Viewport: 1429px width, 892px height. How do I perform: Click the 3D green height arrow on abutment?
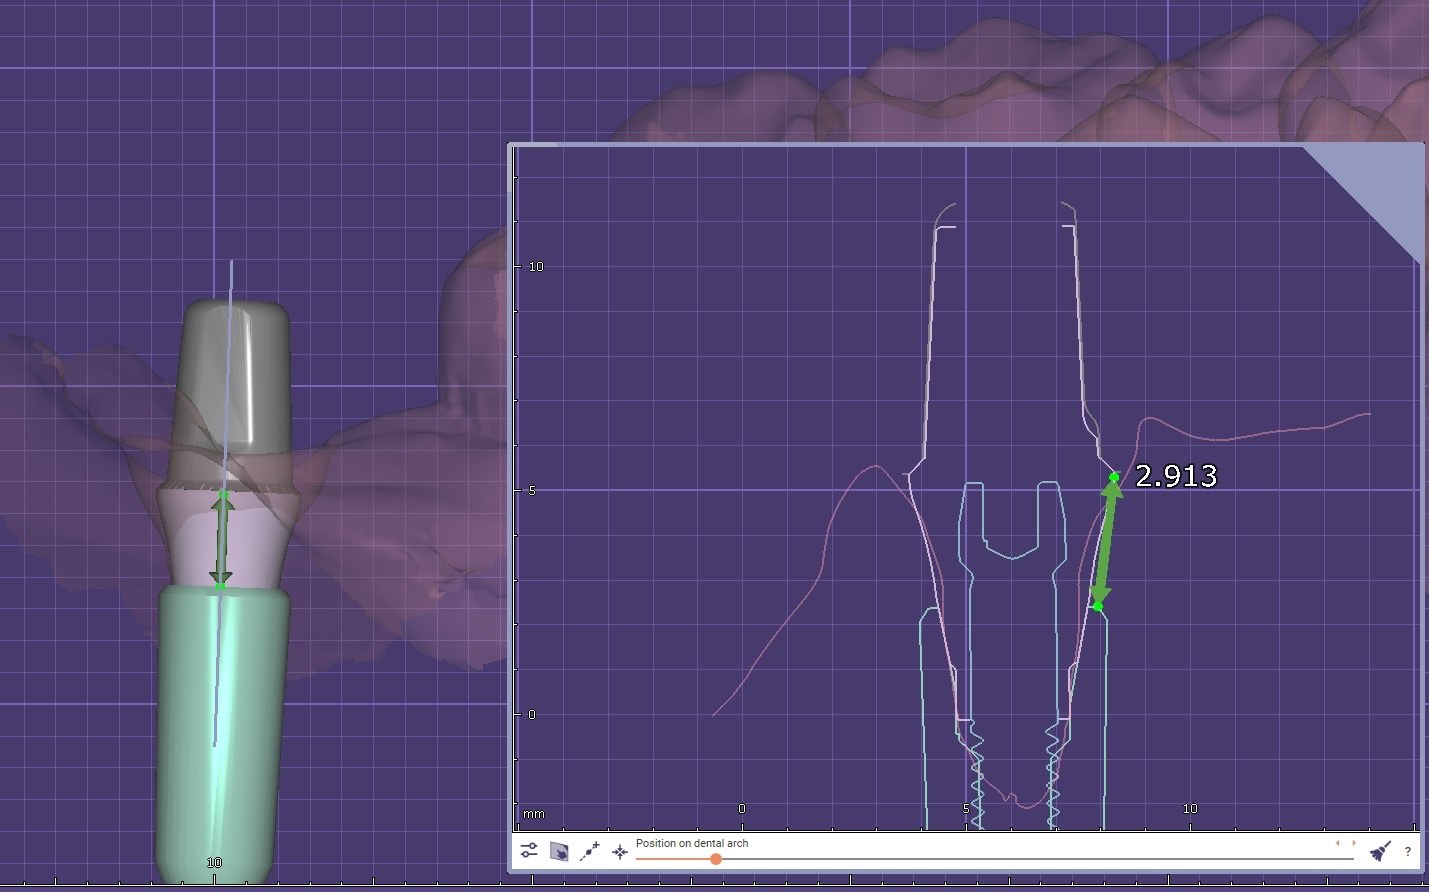[x=222, y=539]
